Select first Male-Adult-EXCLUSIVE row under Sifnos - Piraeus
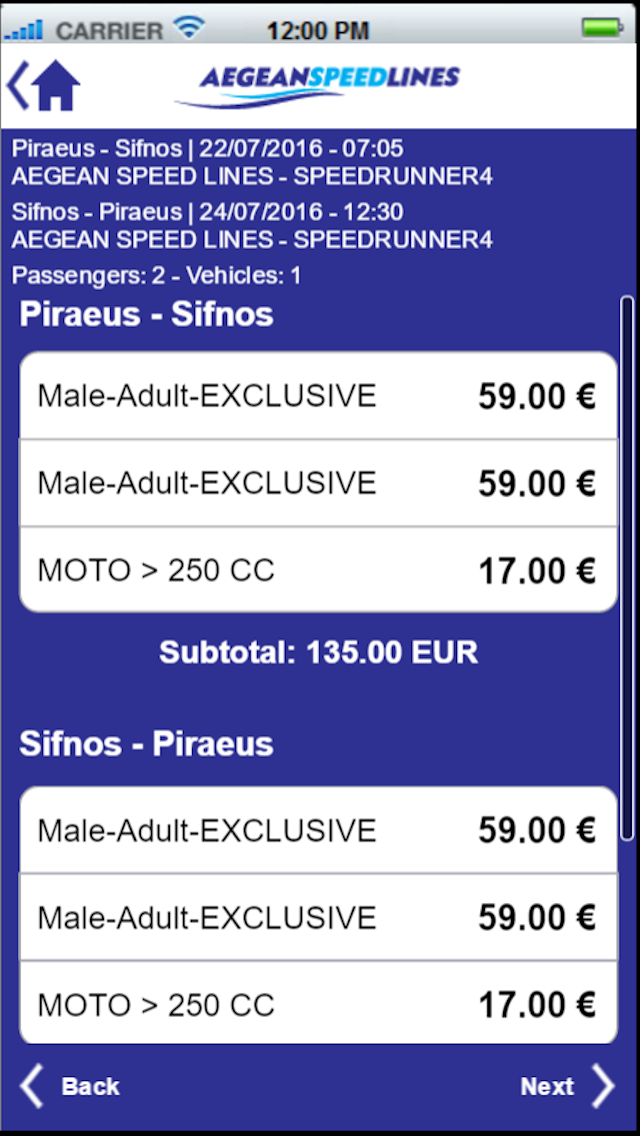The width and height of the screenshot is (640, 1136). (x=318, y=830)
